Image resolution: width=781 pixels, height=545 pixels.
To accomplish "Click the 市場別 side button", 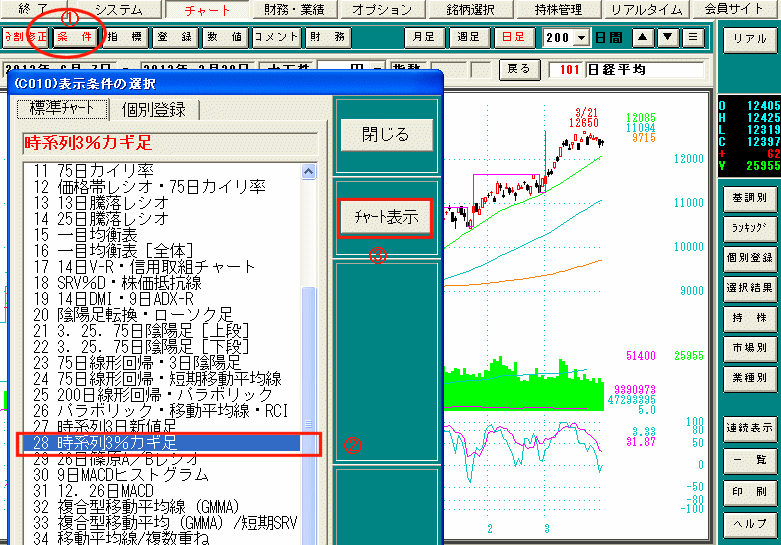I will (750, 348).
